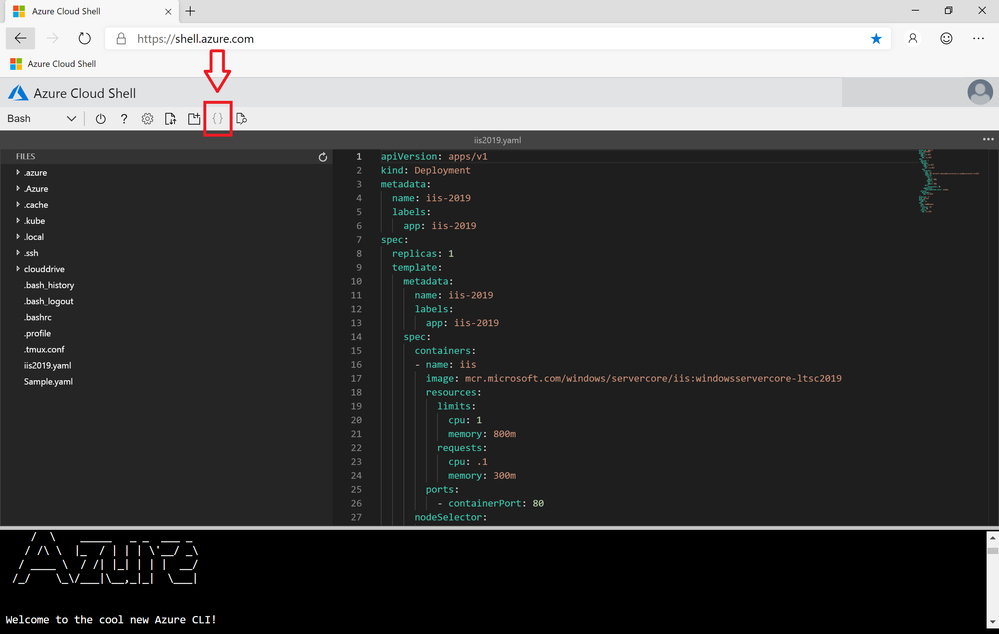Expand the .cache folder
The height and width of the screenshot is (634, 999).
click(18, 205)
